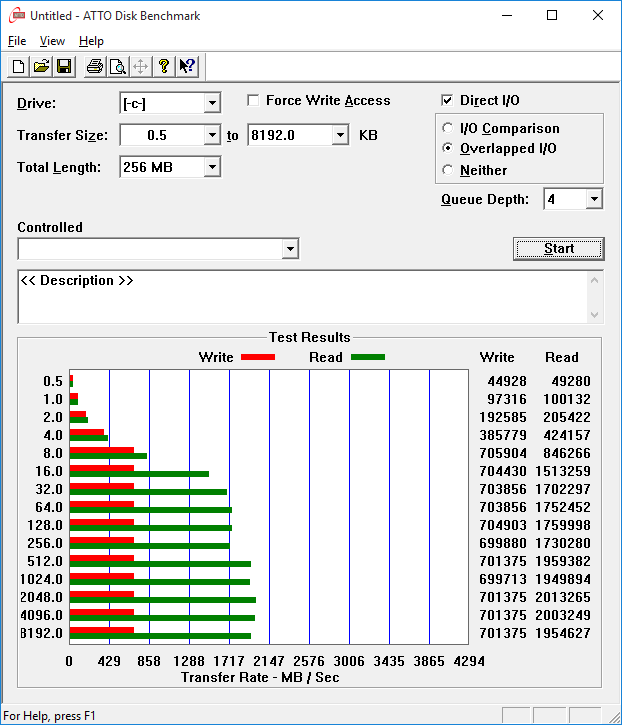The height and width of the screenshot is (725, 622).
Task: Click the 0.5 KB row read value 49280
Action: (571, 381)
